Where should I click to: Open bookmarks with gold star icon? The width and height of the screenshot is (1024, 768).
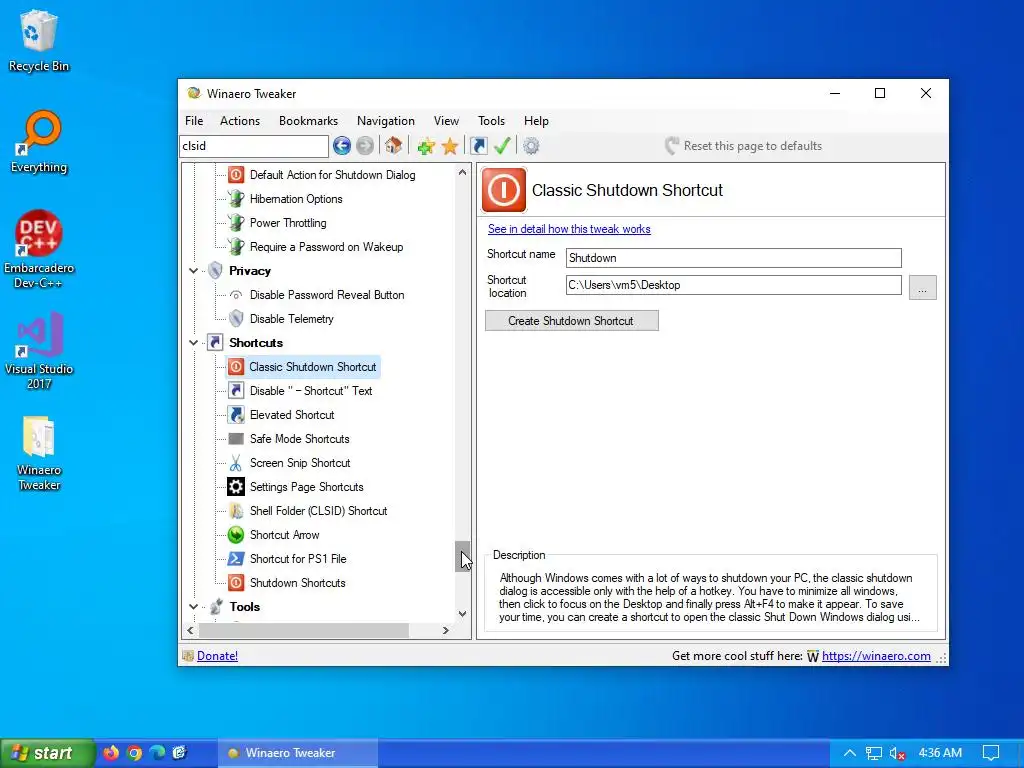click(x=450, y=146)
